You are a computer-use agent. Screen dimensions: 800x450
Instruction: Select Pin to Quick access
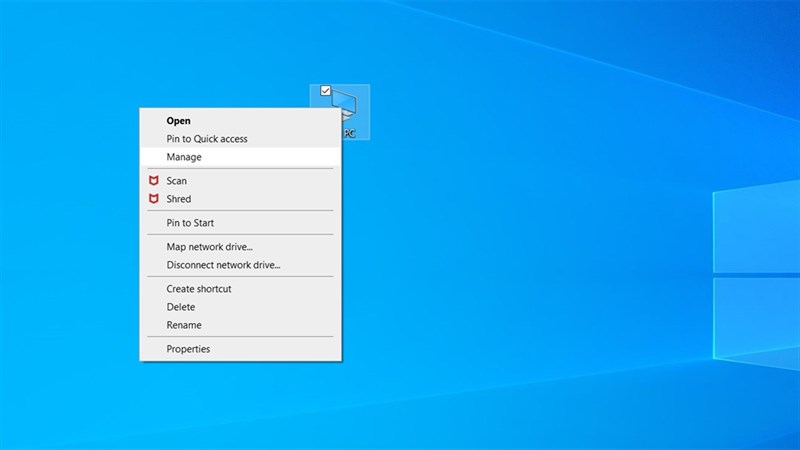click(240, 139)
